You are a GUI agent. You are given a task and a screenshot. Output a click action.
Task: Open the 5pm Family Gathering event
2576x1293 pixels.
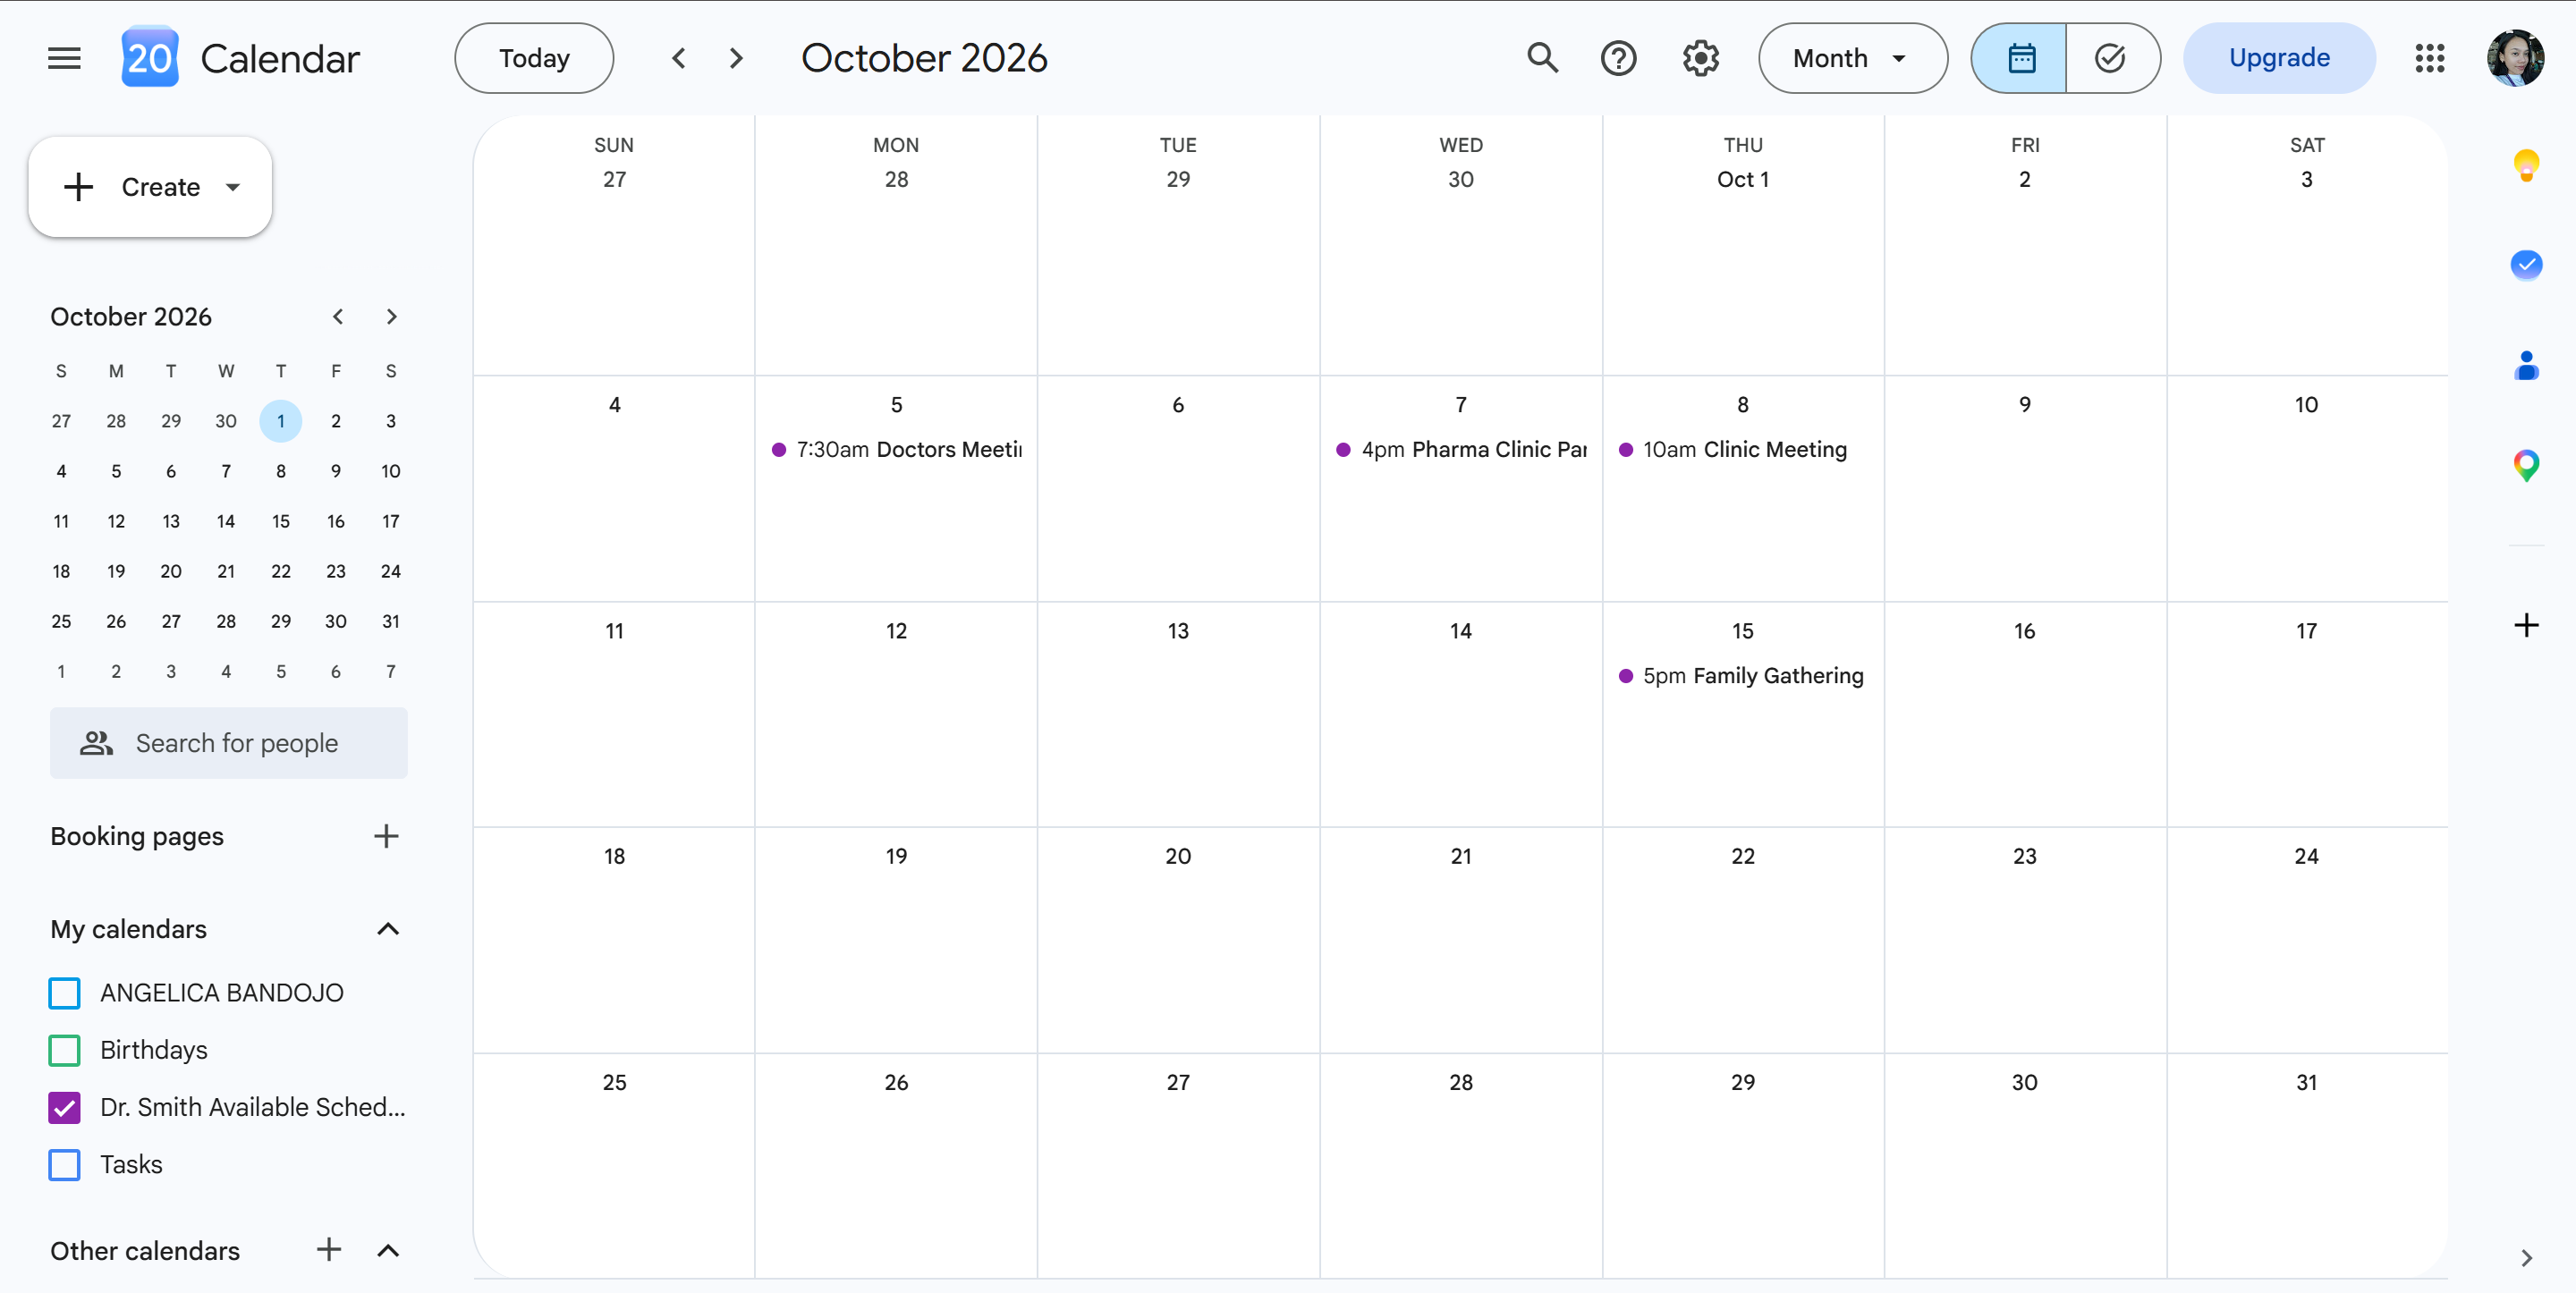click(1742, 676)
